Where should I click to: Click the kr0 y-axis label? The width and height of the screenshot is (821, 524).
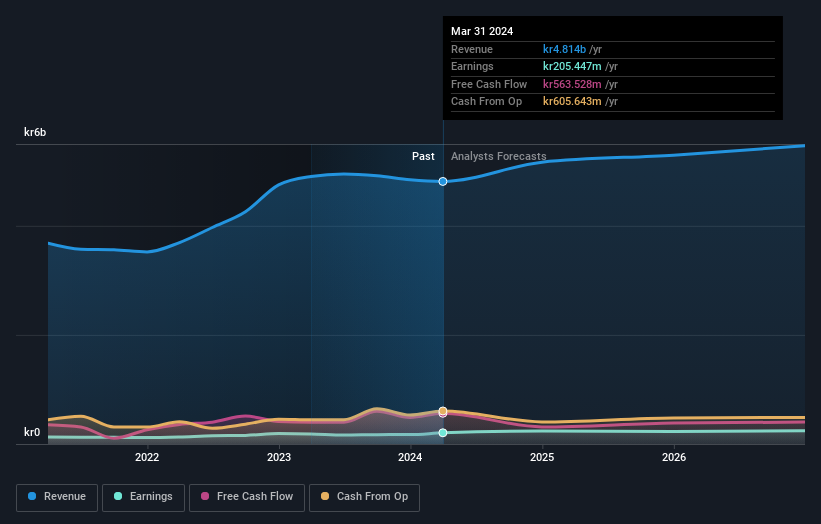(x=32, y=432)
